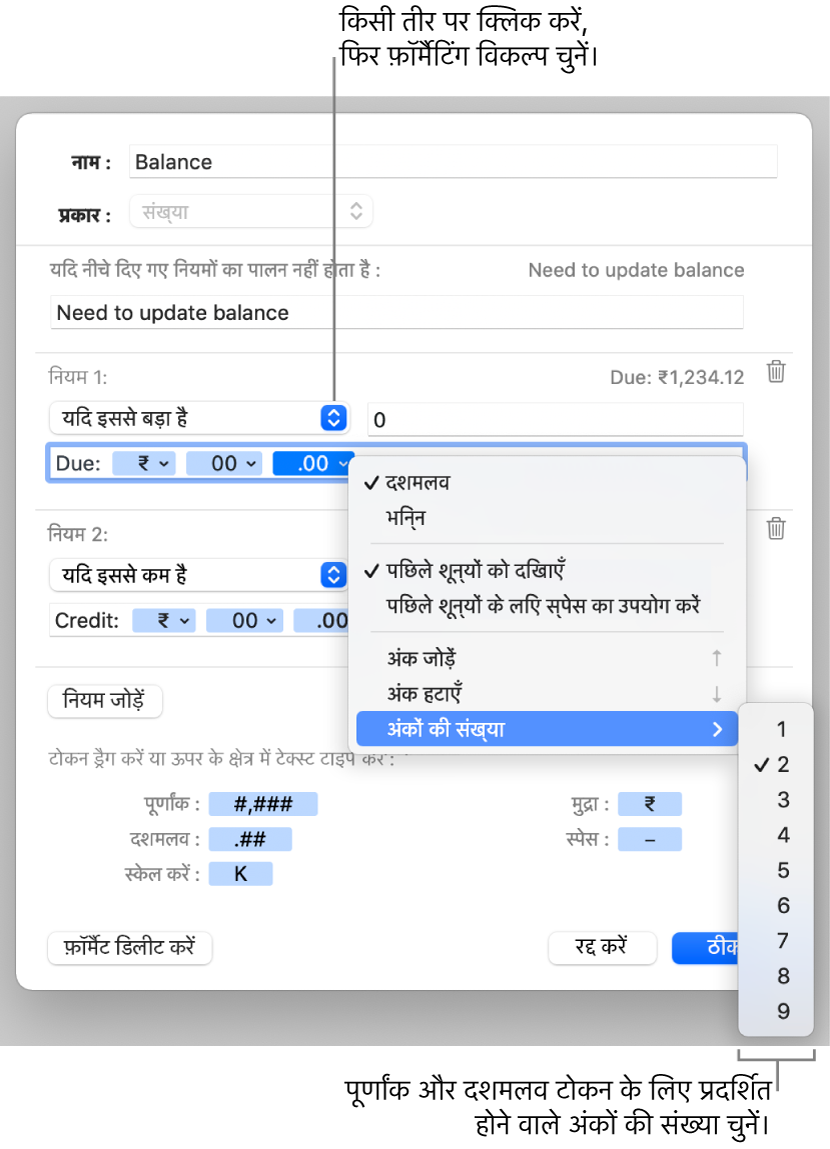This screenshot has width=830, height=1149.
Task: Choose the 'भिन्न' menu option
Action: point(546,518)
